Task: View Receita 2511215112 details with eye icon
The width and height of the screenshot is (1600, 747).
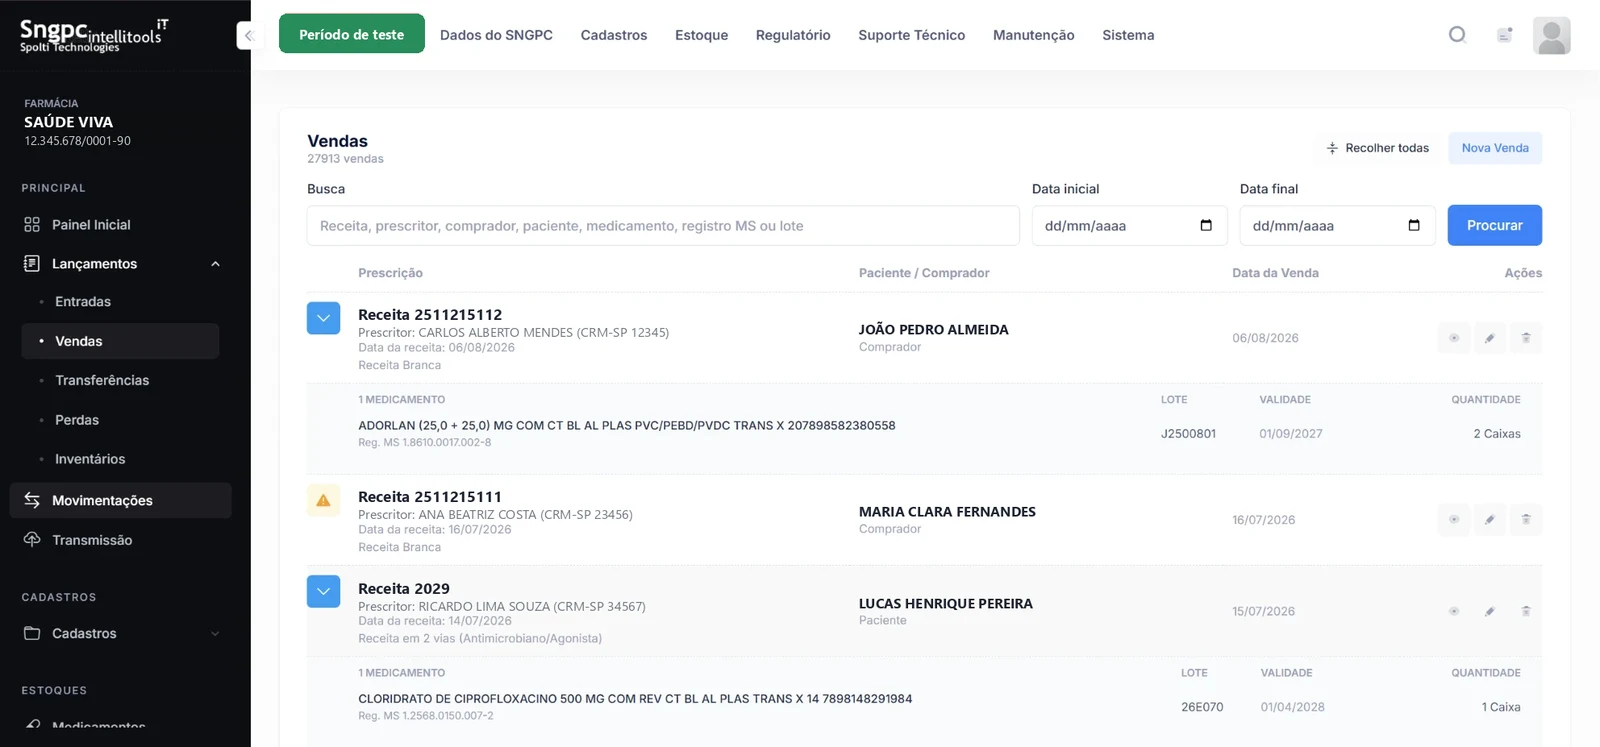Action: (1454, 338)
